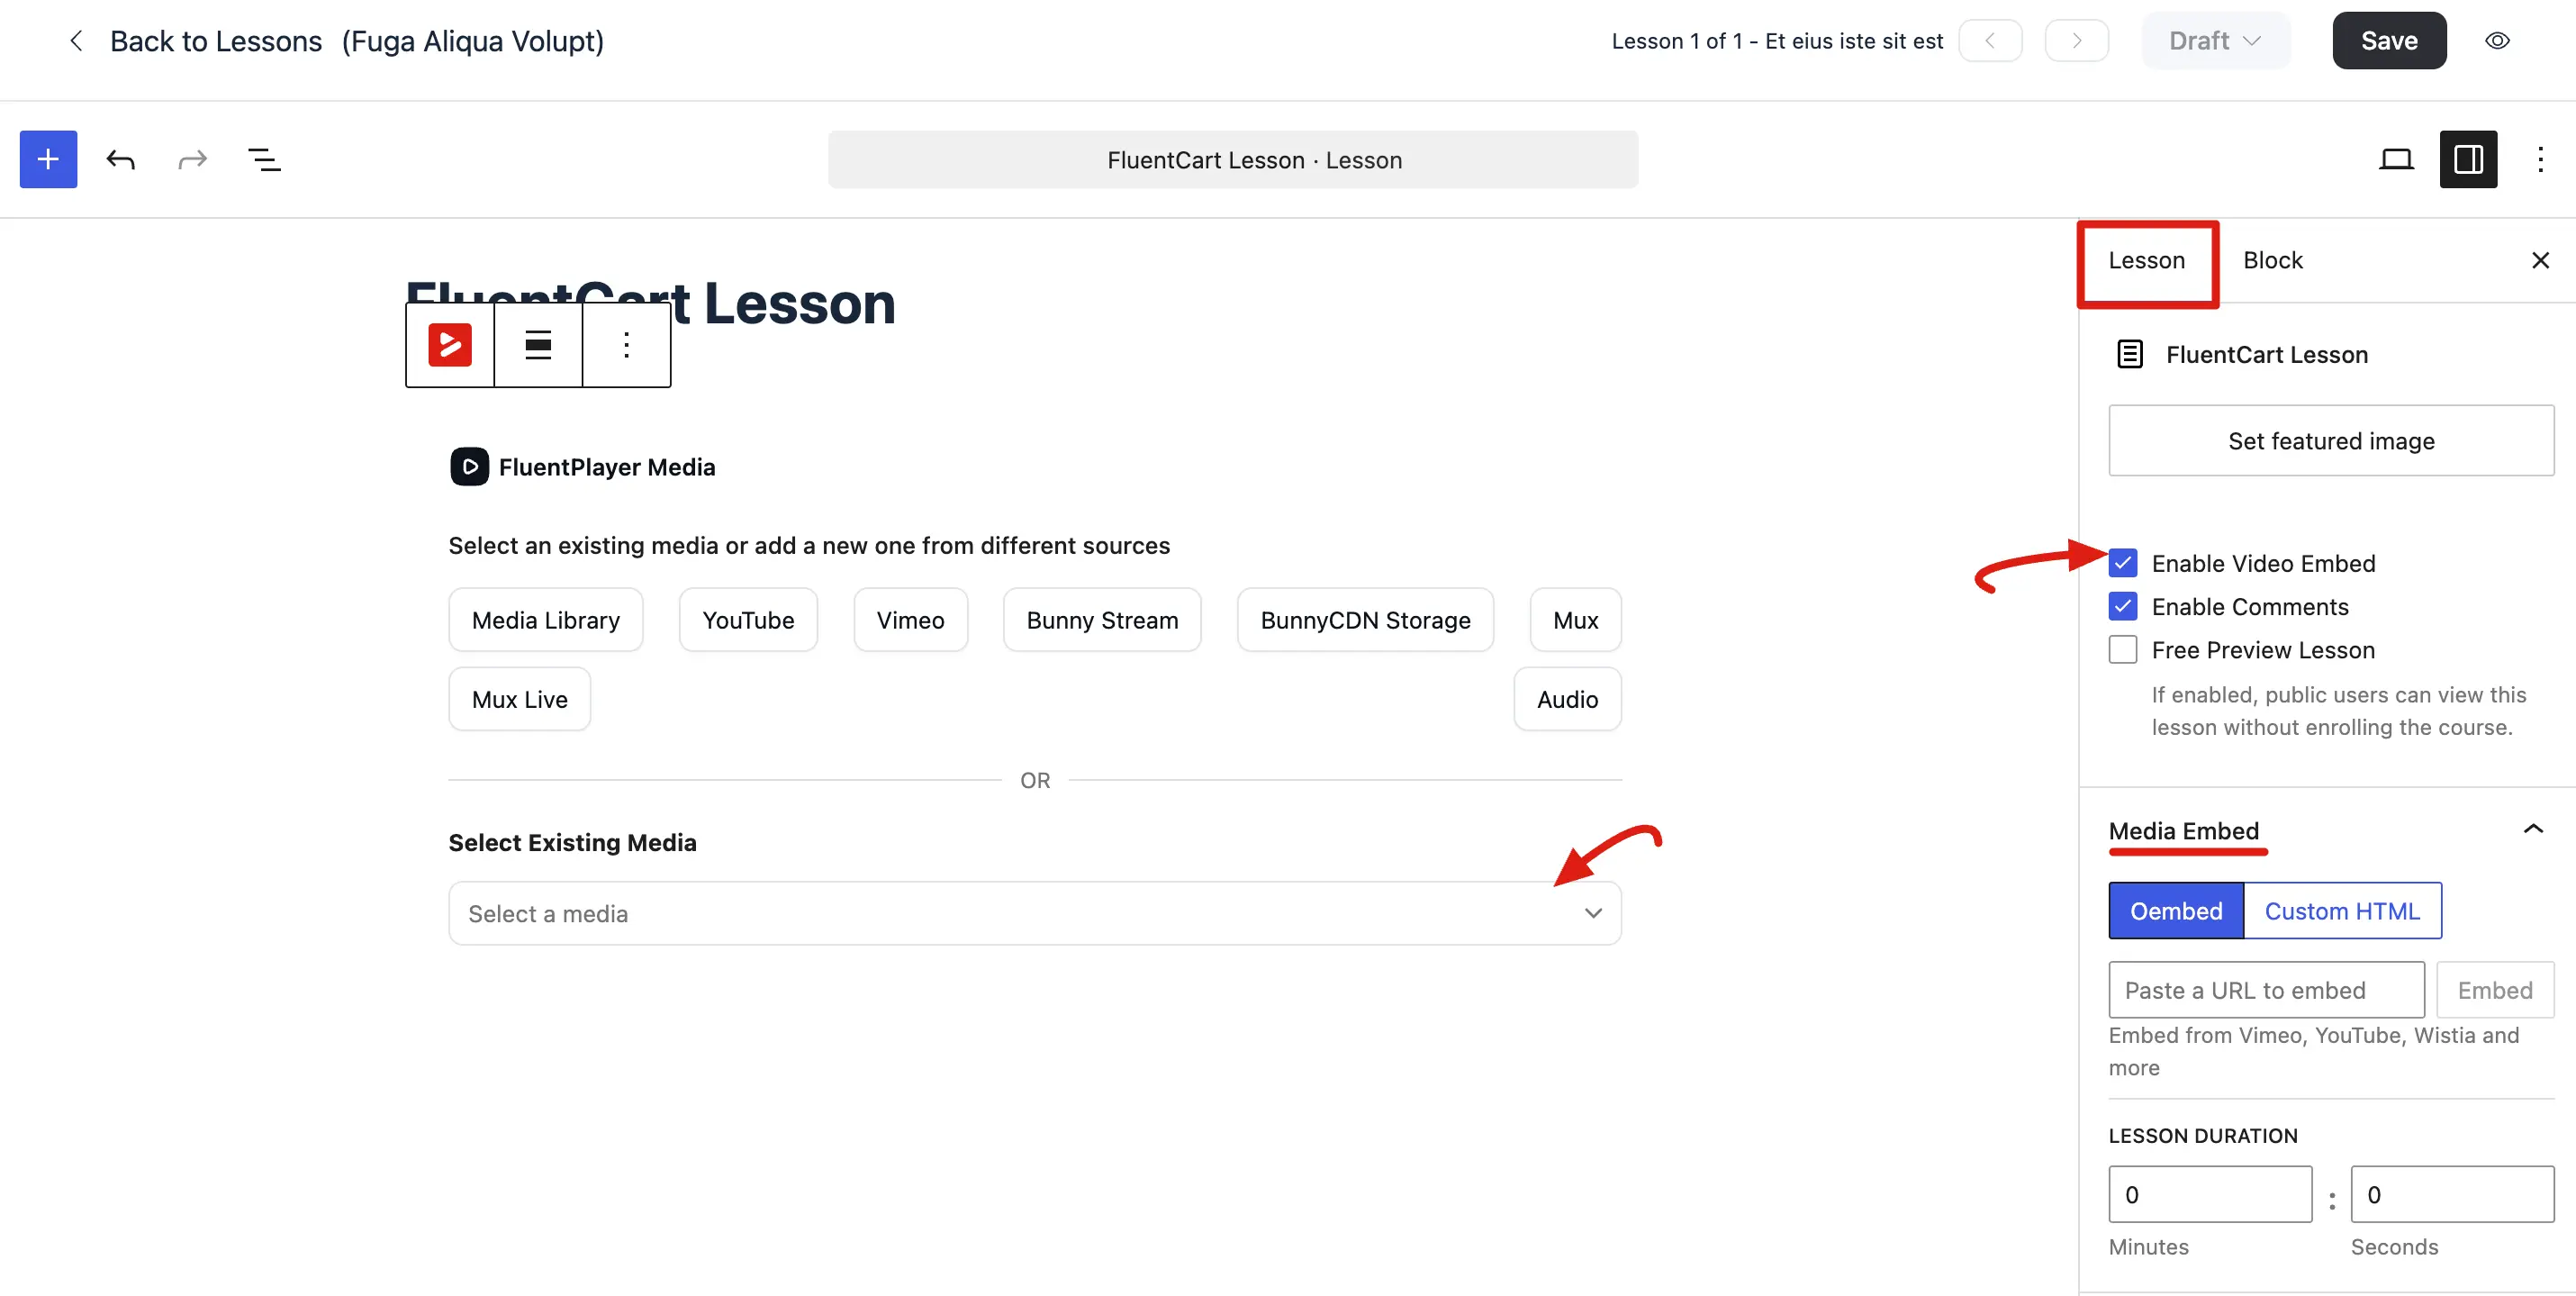This screenshot has height=1296, width=2576.
Task: Check the Free Preview Lesson box
Action: [x=2122, y=650]
